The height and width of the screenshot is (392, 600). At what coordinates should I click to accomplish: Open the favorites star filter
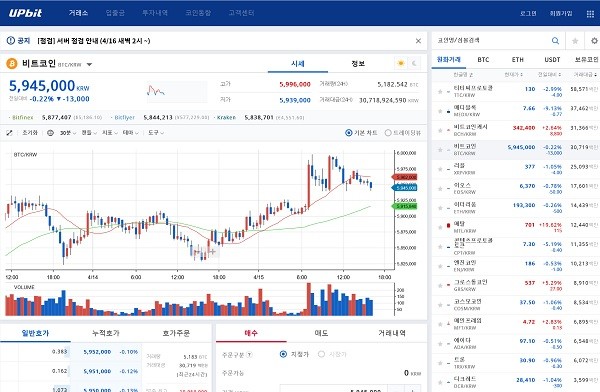(x=575, y=41)
